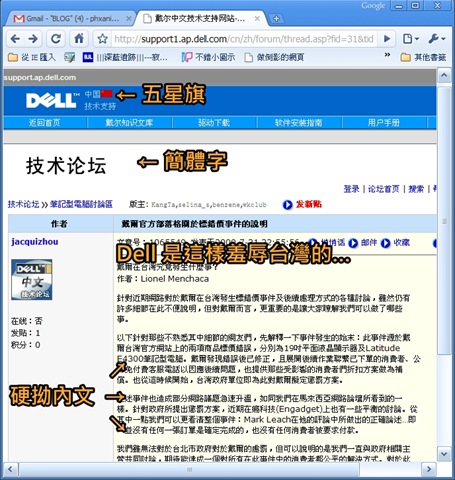Click the 积分：0 points text

26,345
